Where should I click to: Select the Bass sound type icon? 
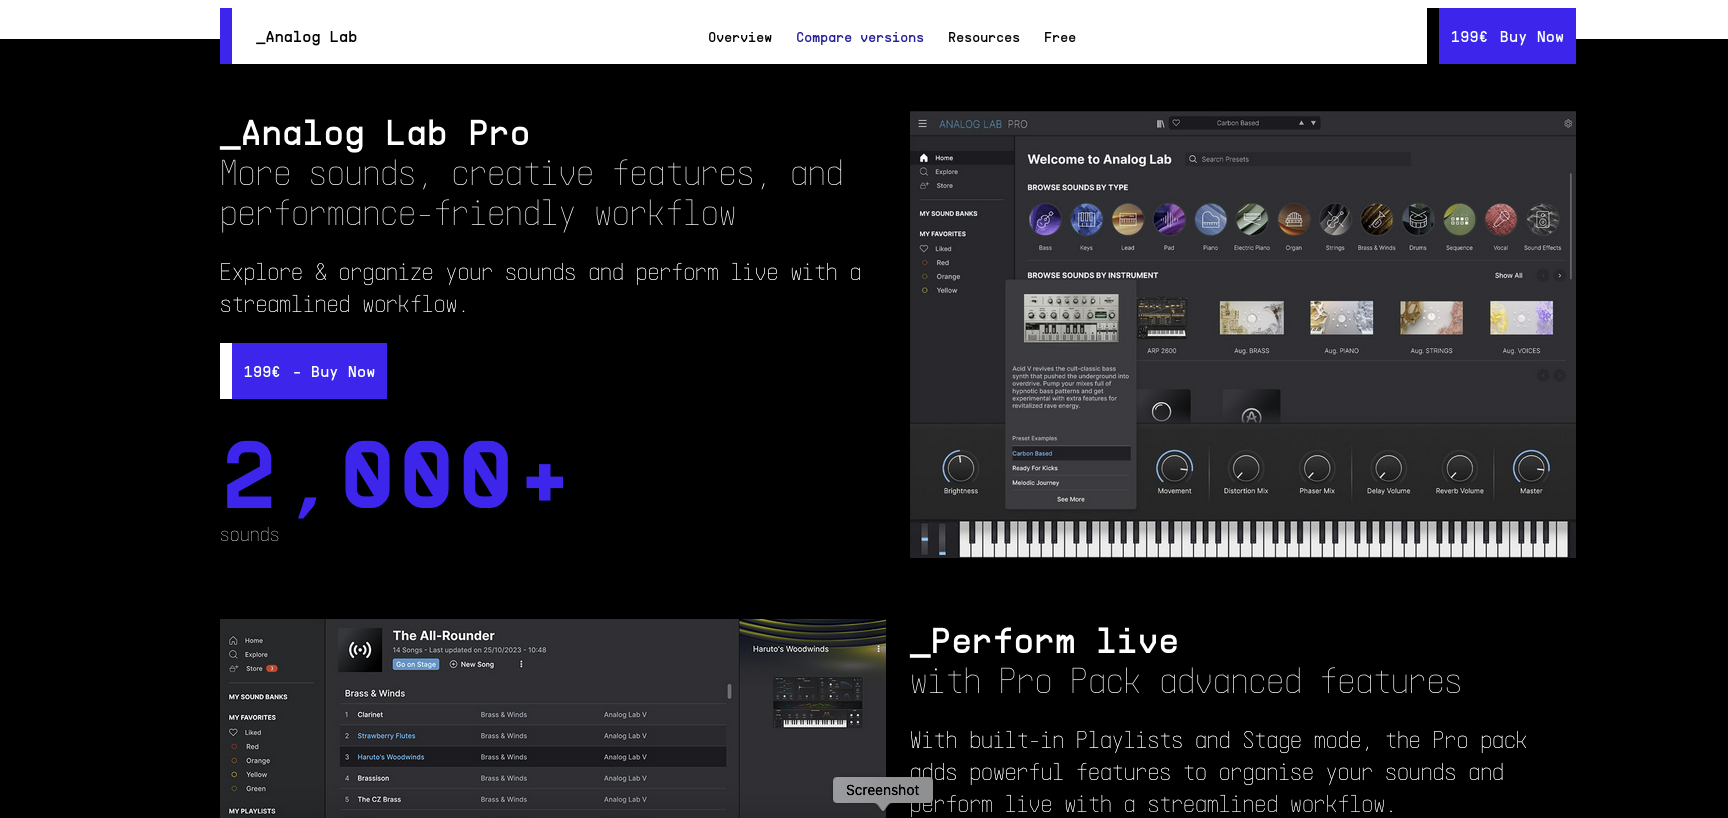click(1045, 219)
